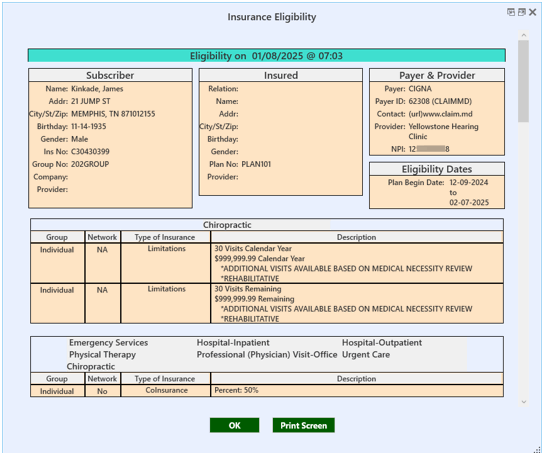
Task: Select provider 'Yellowstone Hearing Clinic'
Action: click(x=443, y=131)
